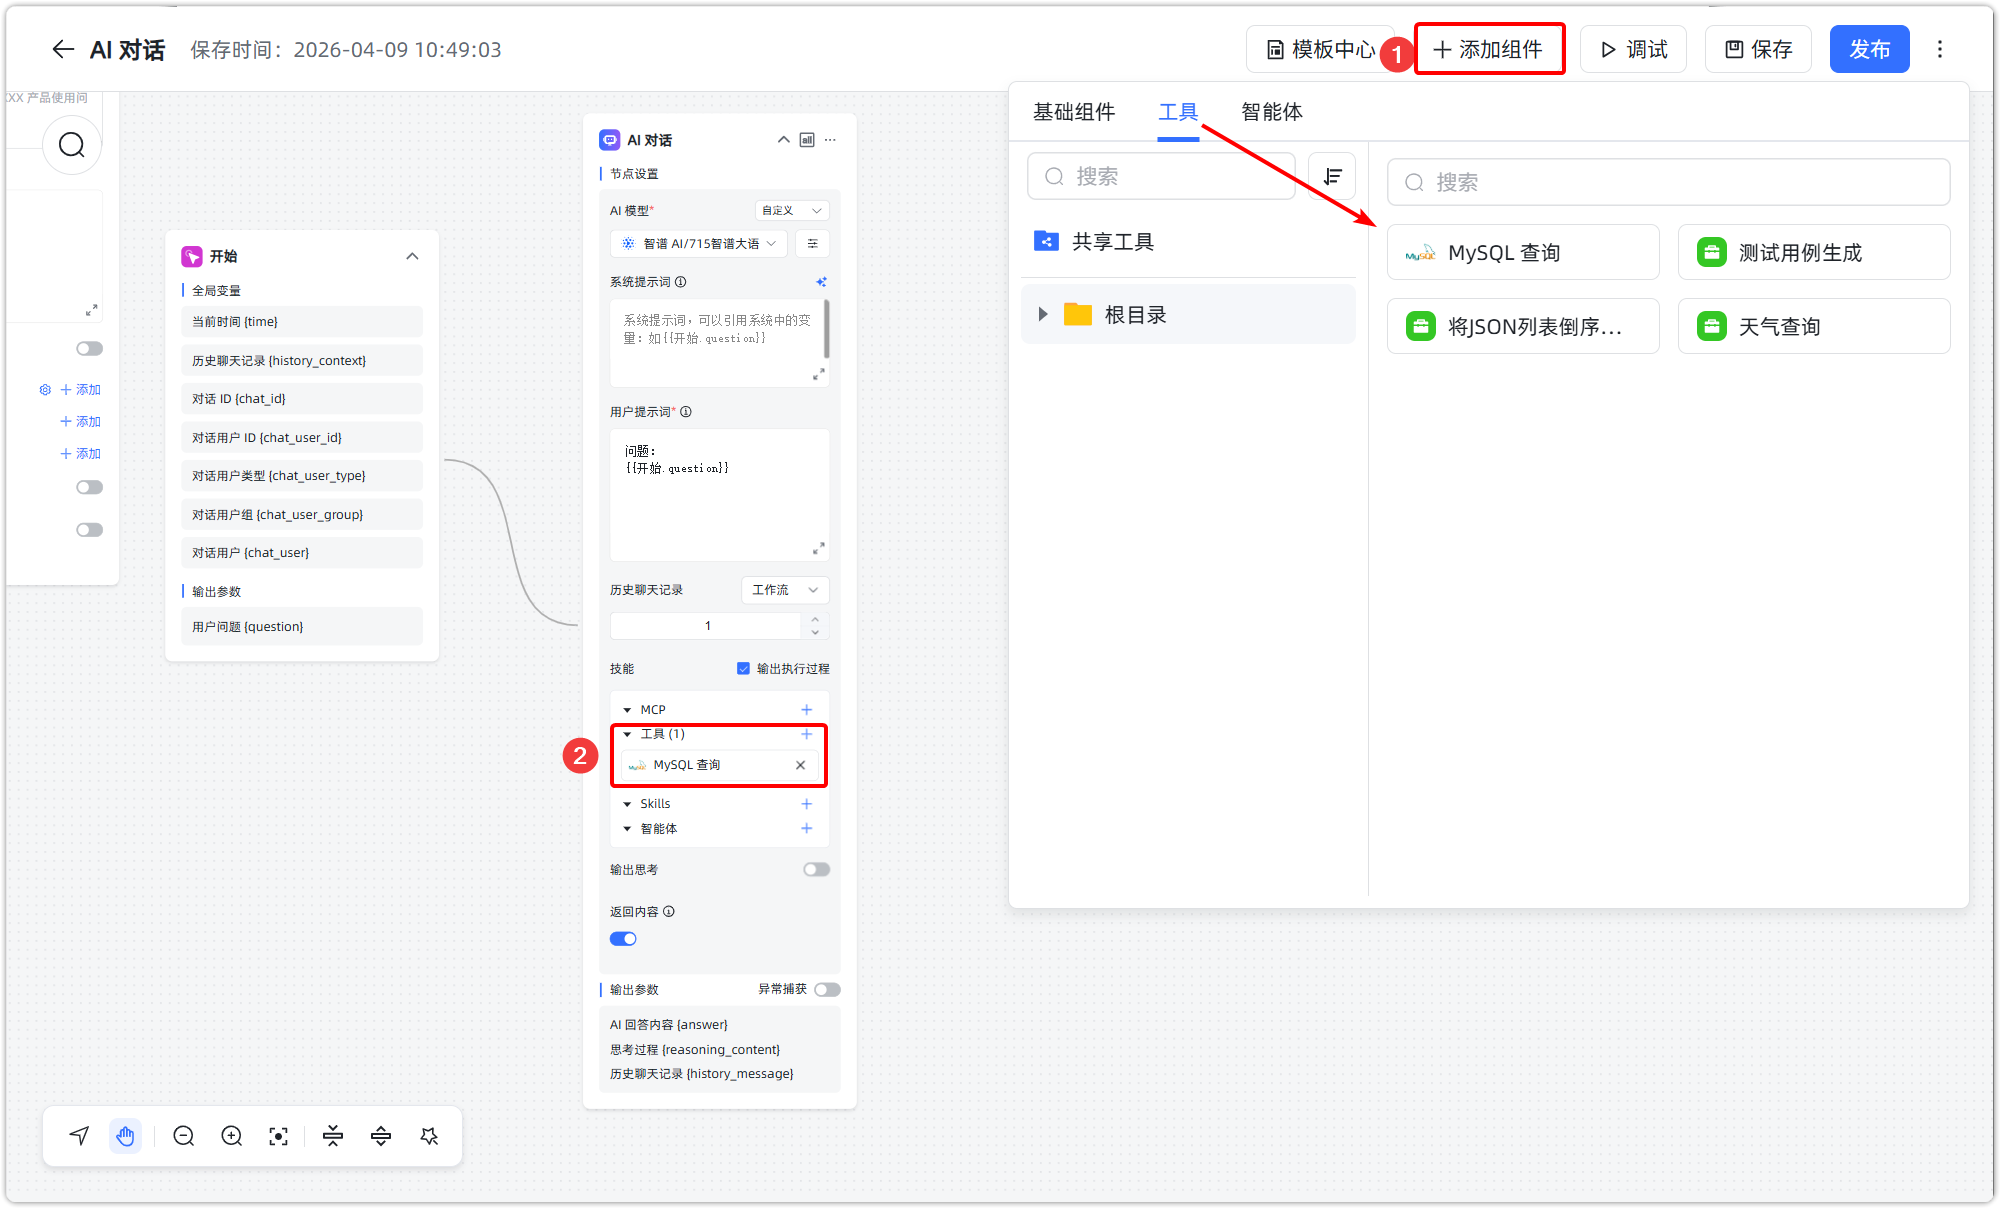Add a skill with Skills plus icon
Viewport: 2000px width, 1208px height.
pyautogui.click(x=806, y=804)
